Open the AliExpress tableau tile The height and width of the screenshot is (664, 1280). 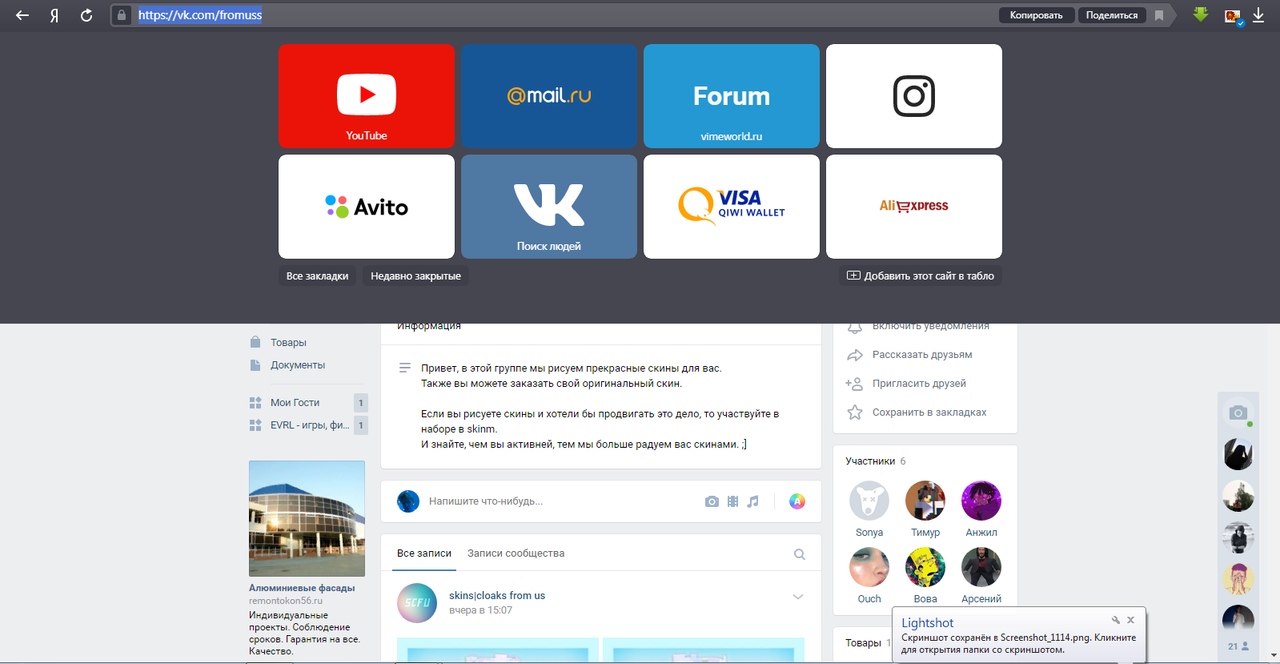click(x=914, y=206)
